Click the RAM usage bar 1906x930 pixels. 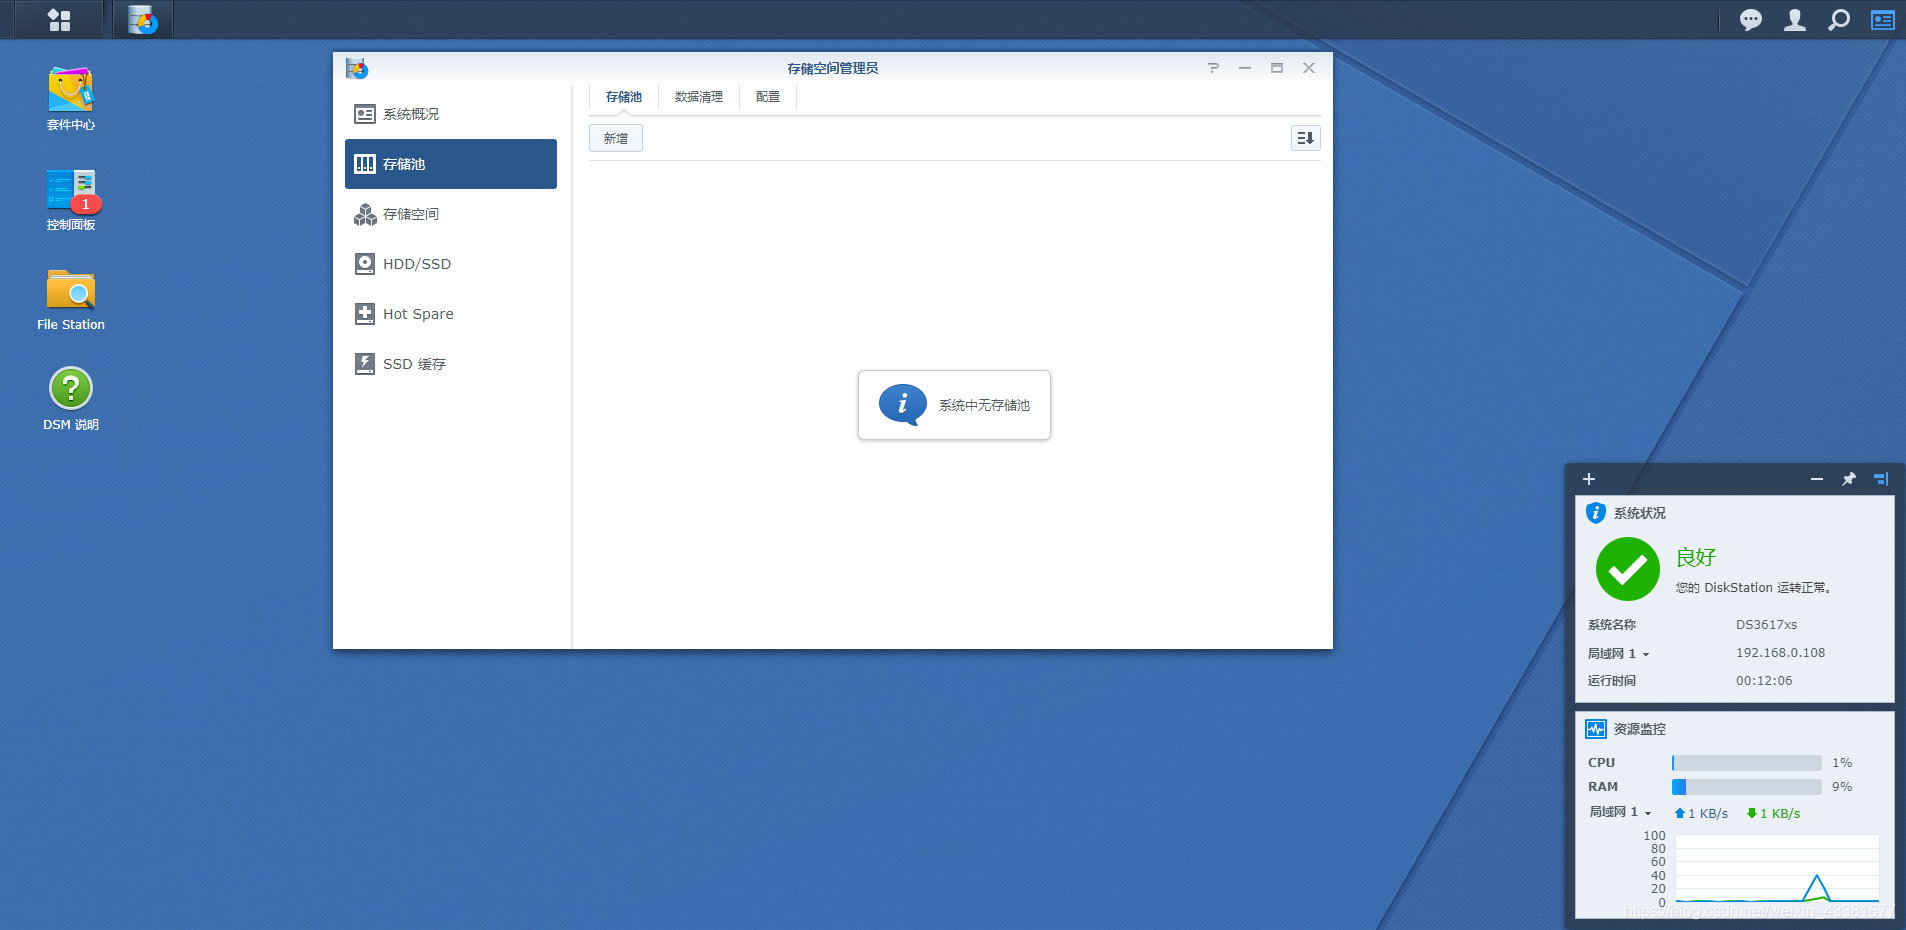[1746, 787]
